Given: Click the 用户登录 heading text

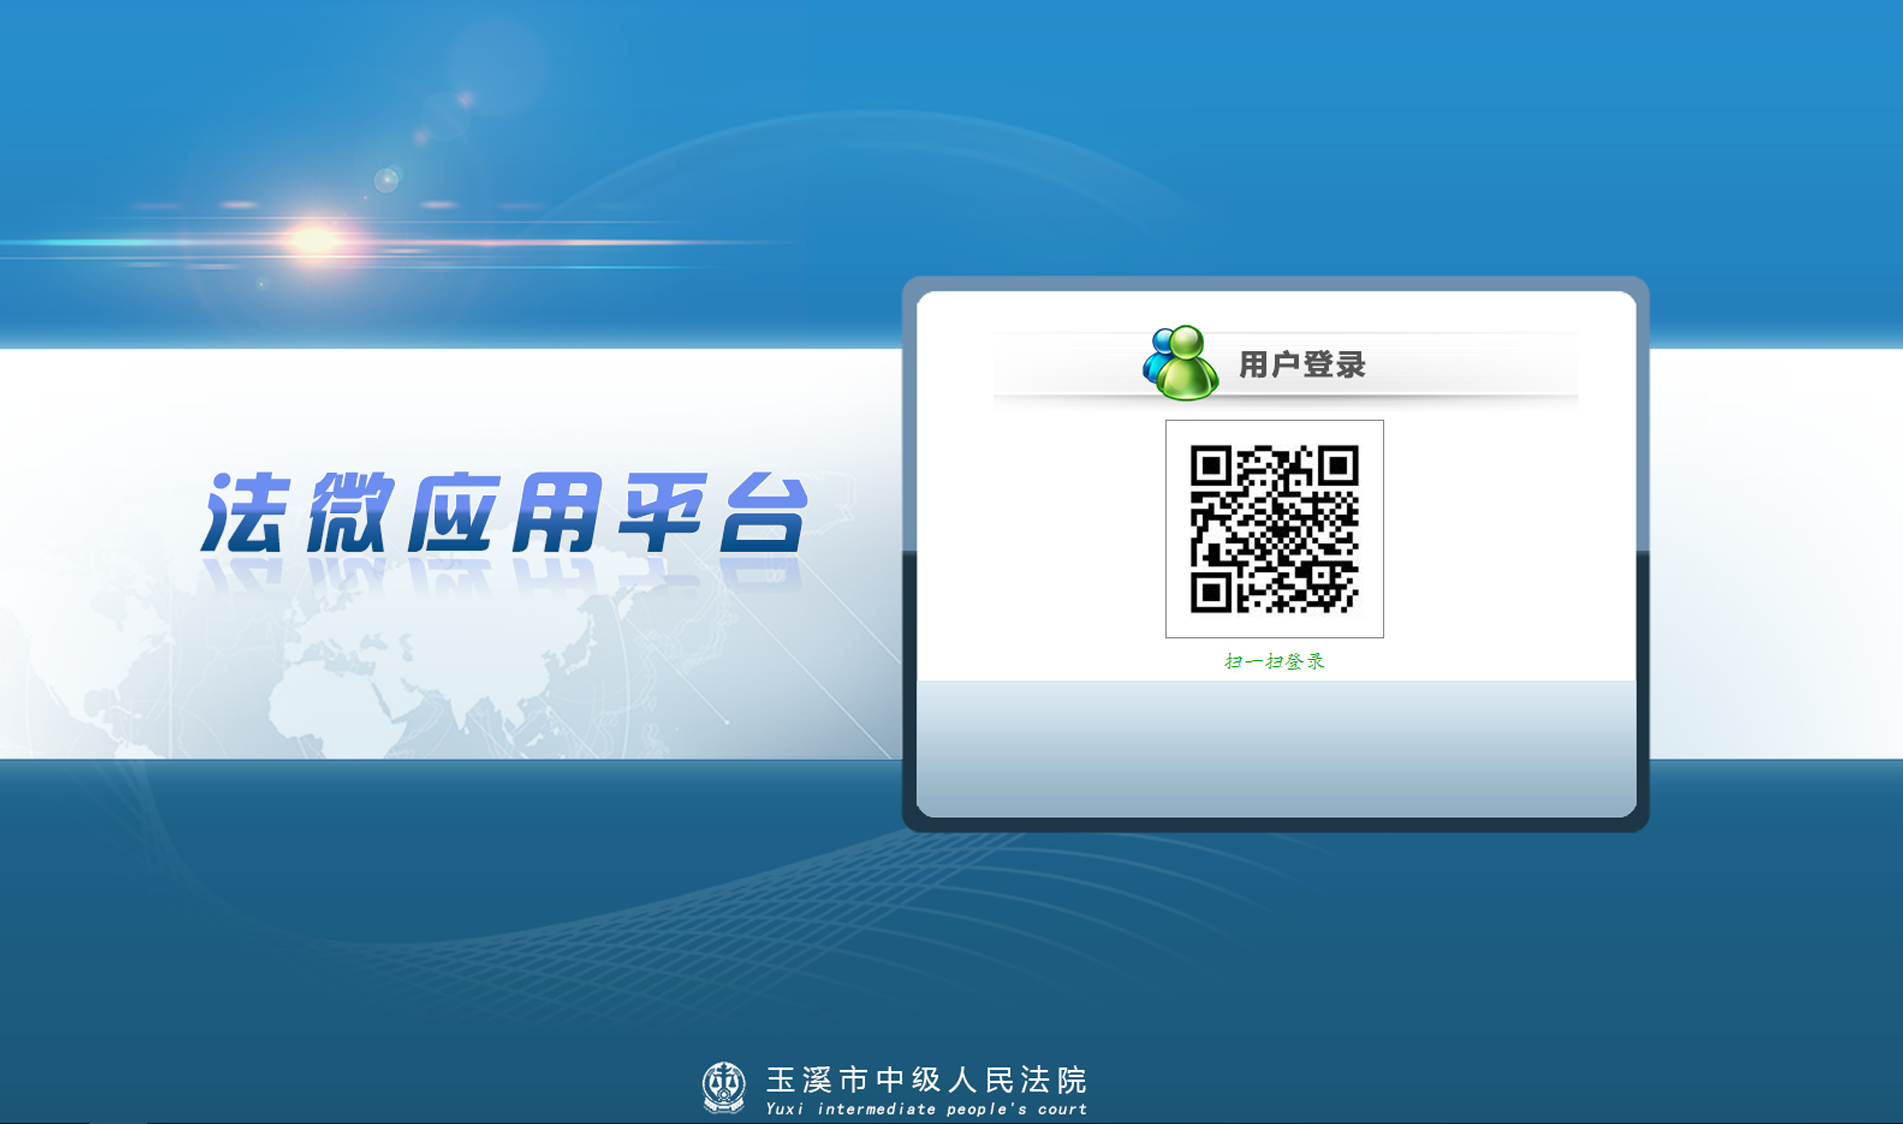Looking at the screenshot, I should [1301, 365].
